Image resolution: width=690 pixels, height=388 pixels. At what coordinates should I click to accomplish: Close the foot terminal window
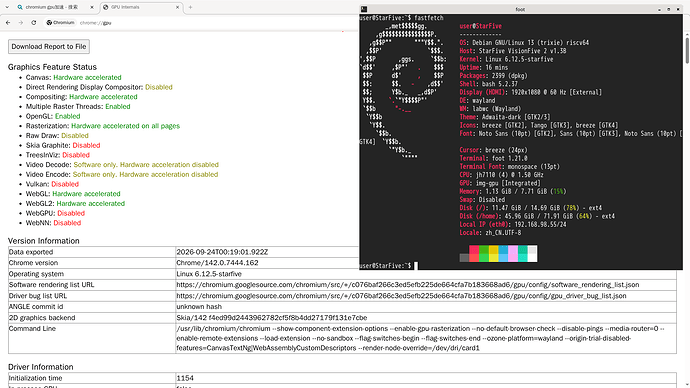[x=678, y=9]
